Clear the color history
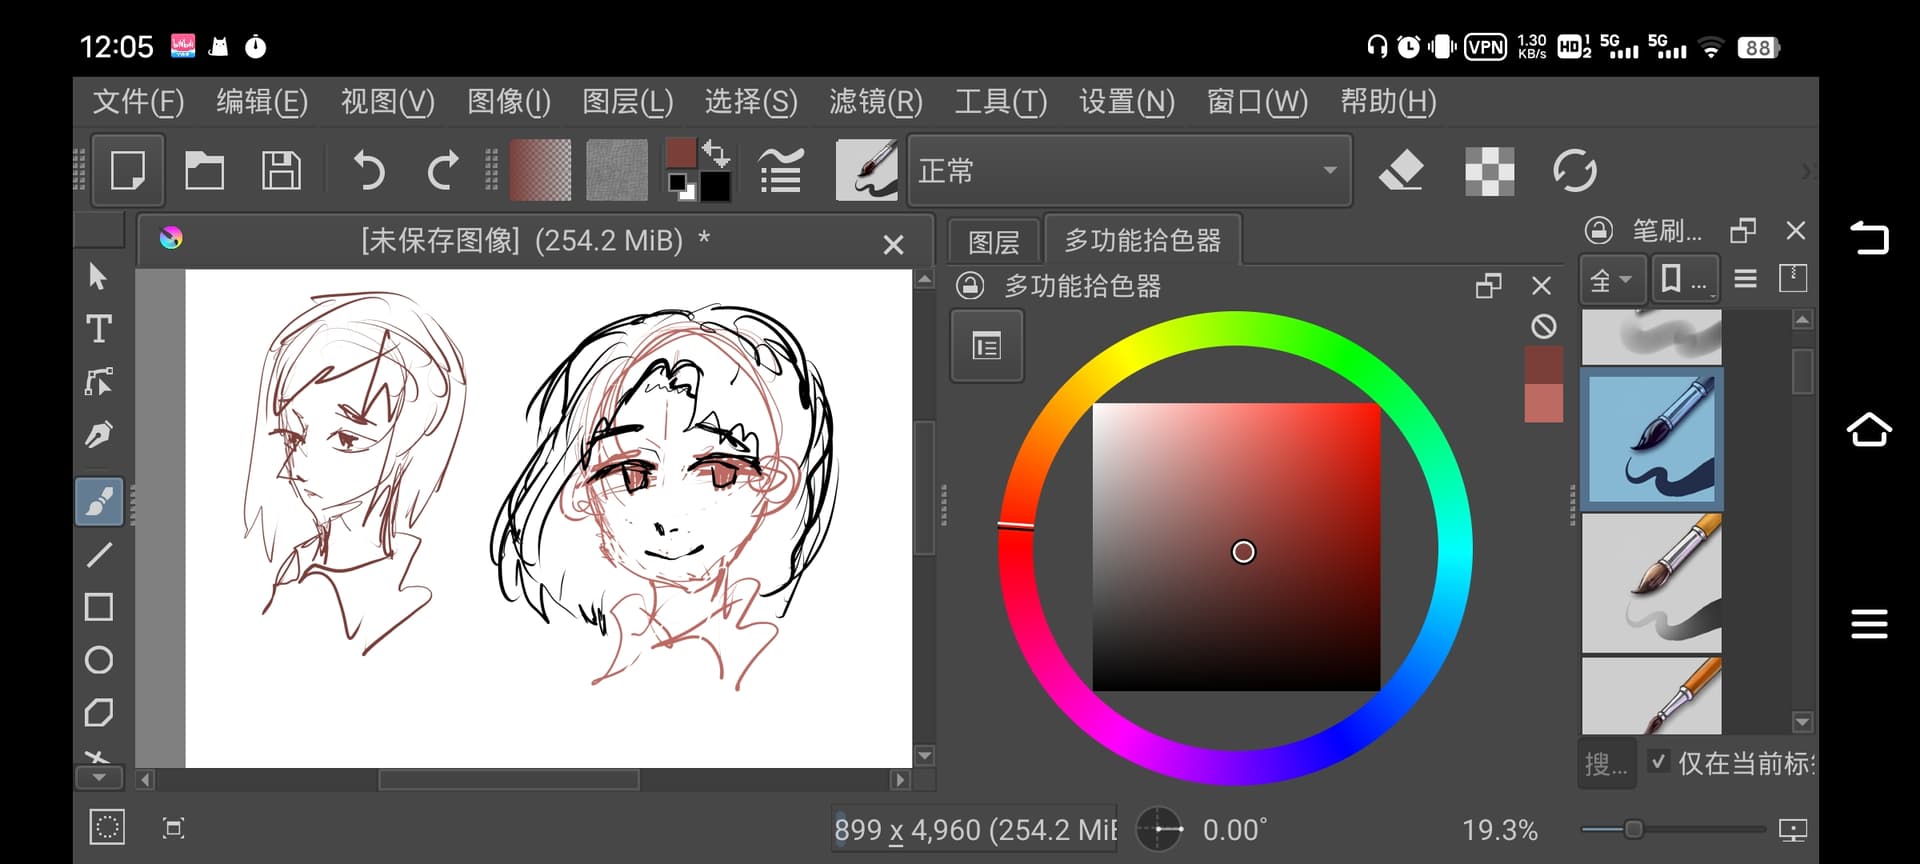The image size is (1920, 864). (1543, 326)
